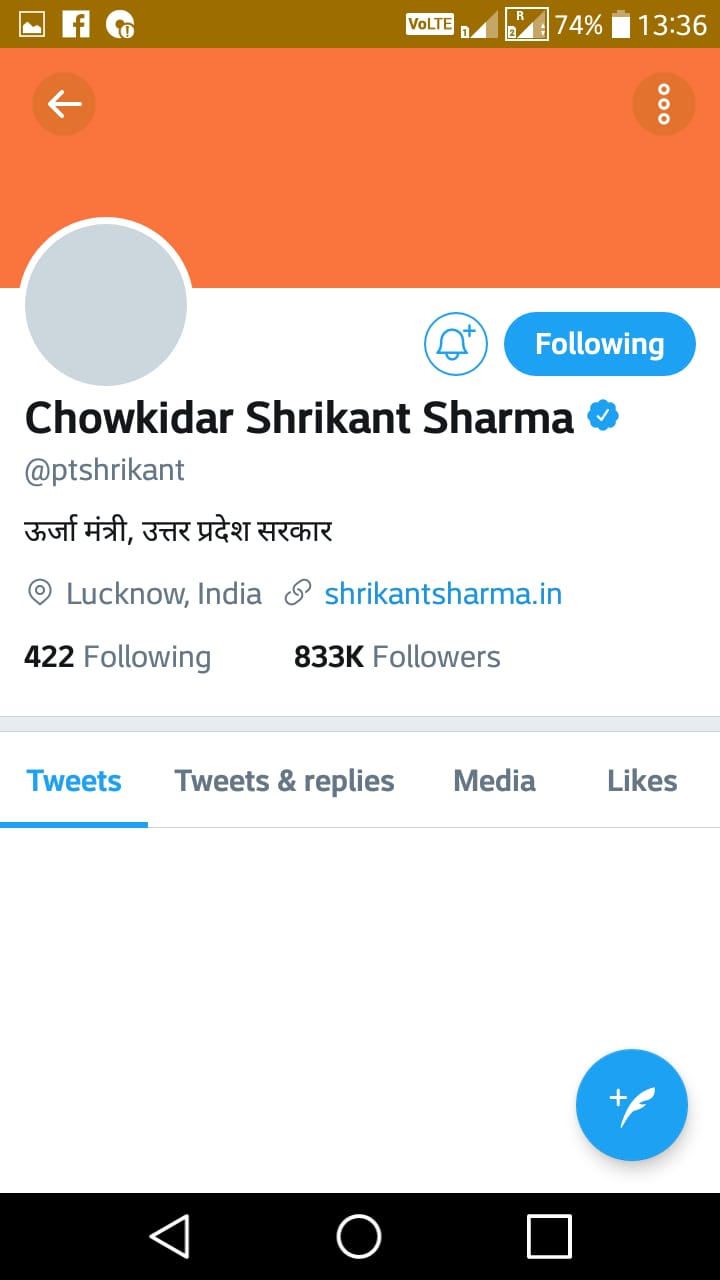Open the profile avatar picture
The width and height of the screenshot is (720, 1280).
point(106,304)
